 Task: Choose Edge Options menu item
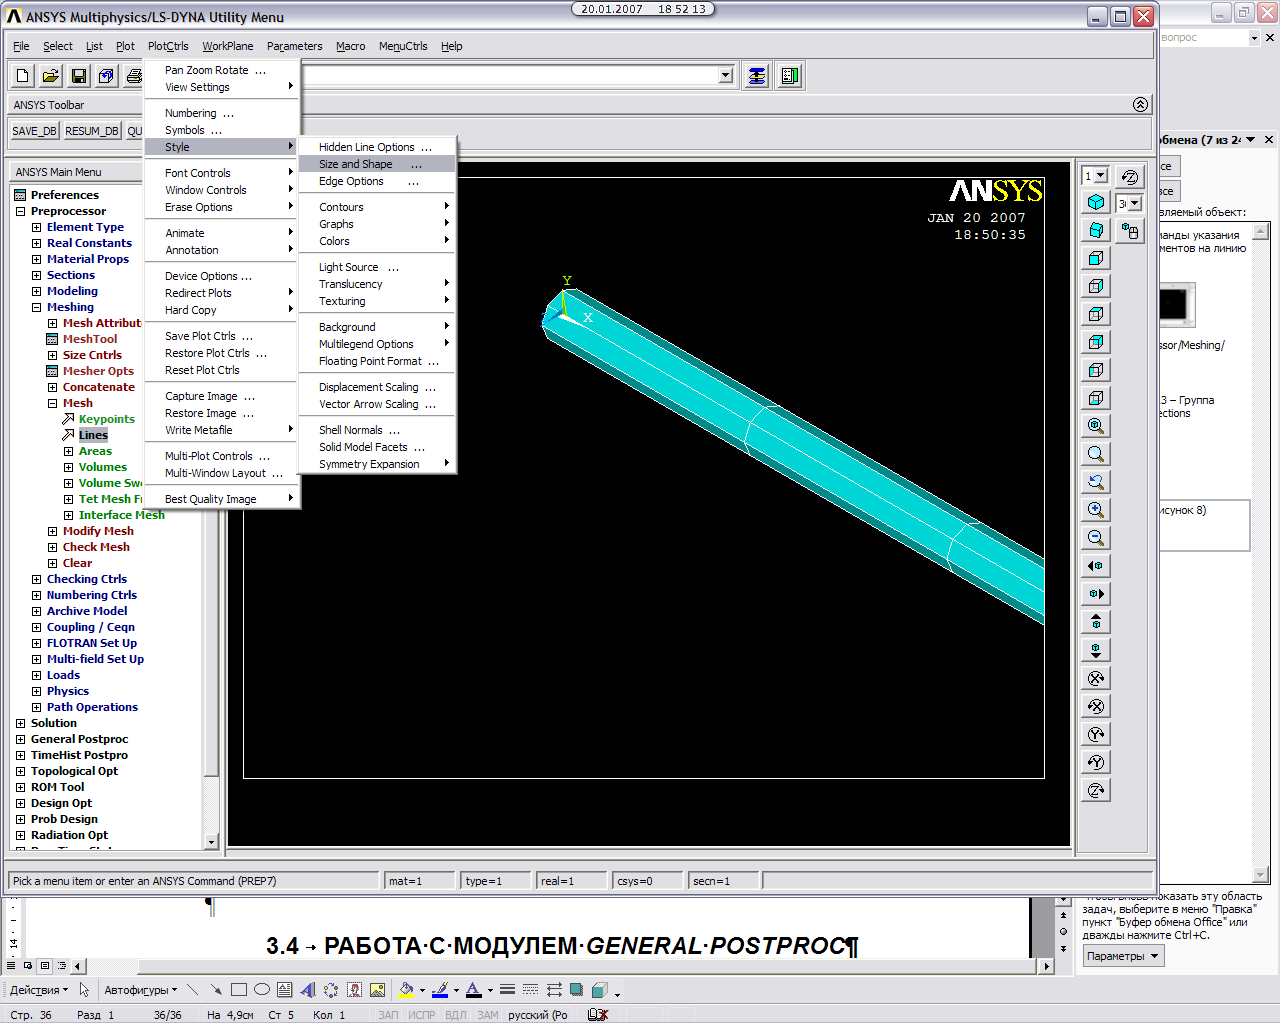(377, 181)
